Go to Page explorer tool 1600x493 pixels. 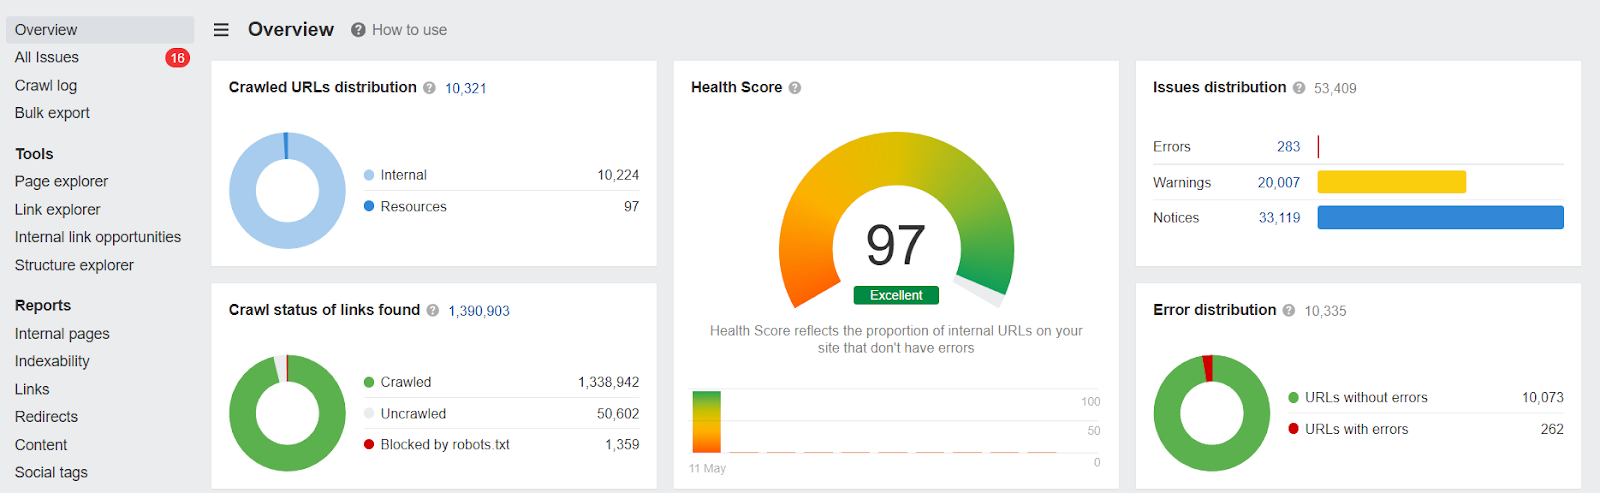(x=61, y=182)
